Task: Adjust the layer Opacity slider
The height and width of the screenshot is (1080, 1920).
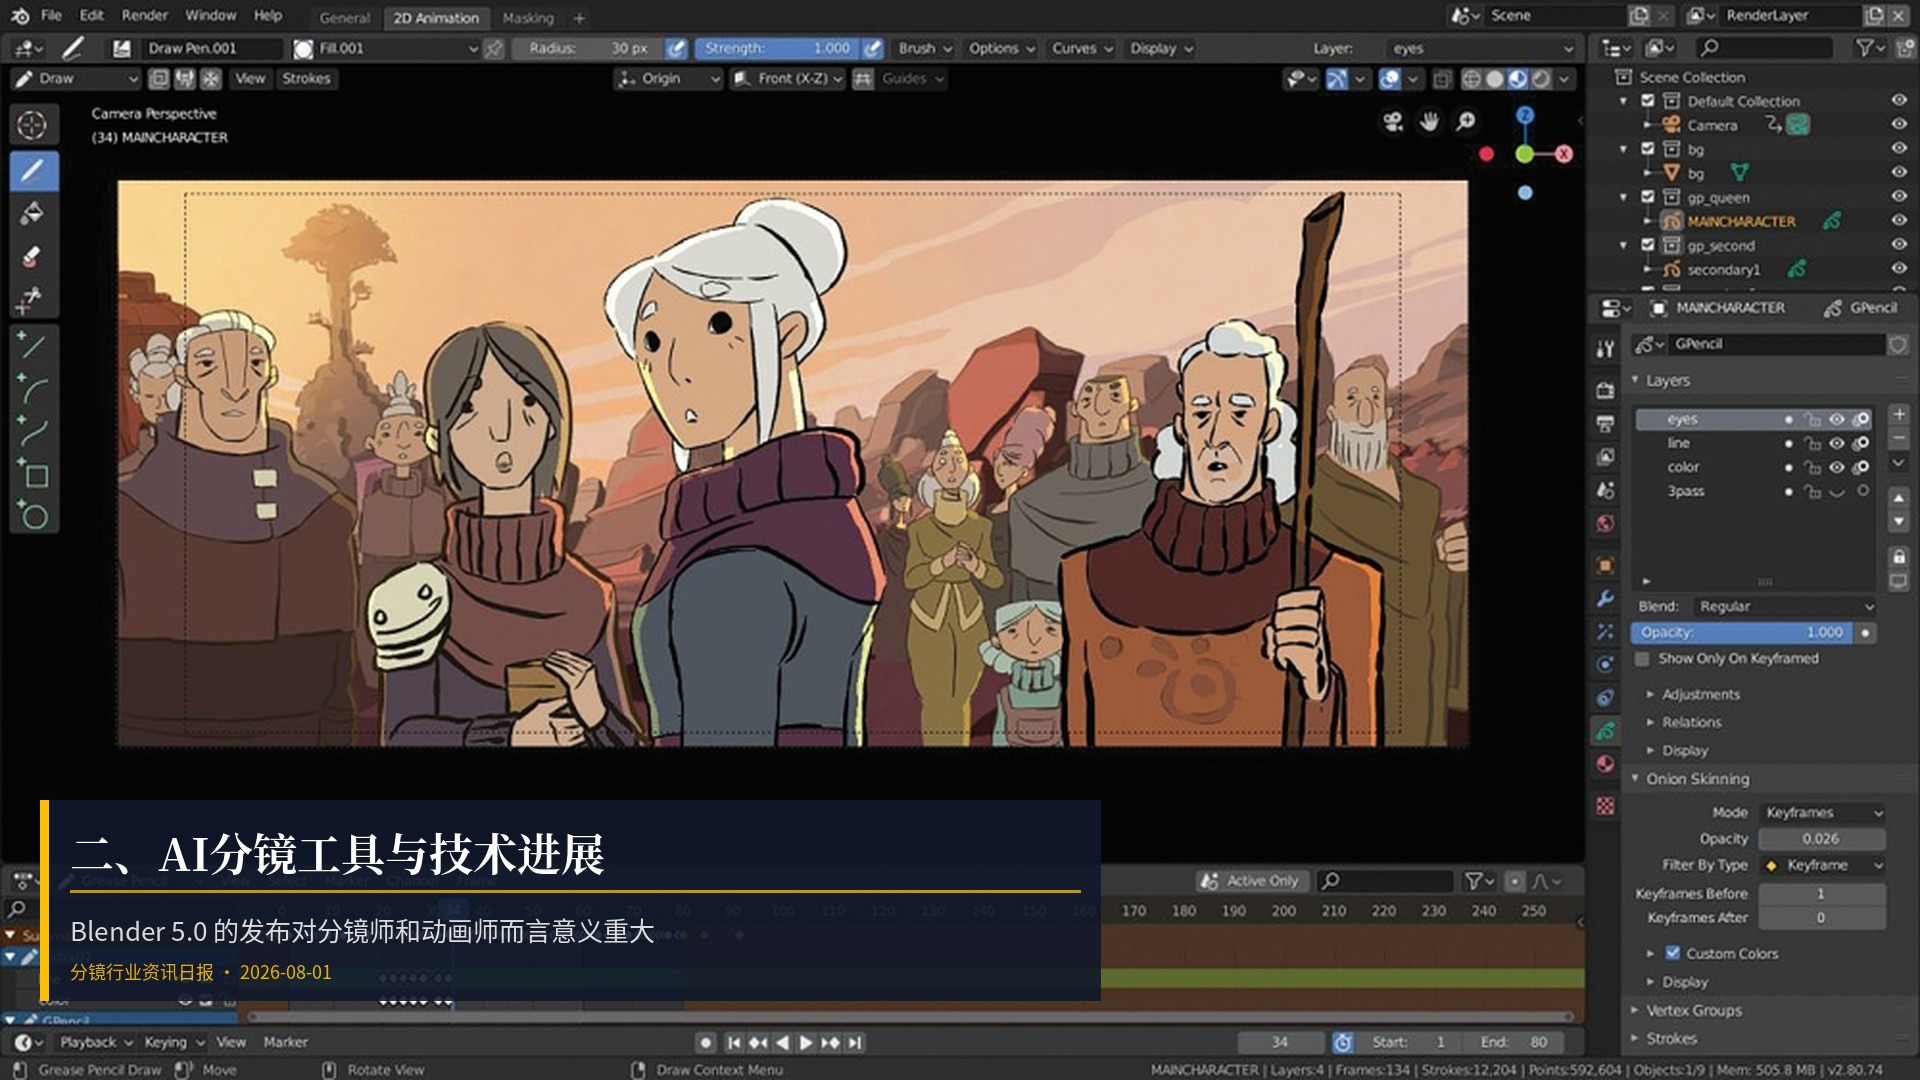Action: (1741, 632)
